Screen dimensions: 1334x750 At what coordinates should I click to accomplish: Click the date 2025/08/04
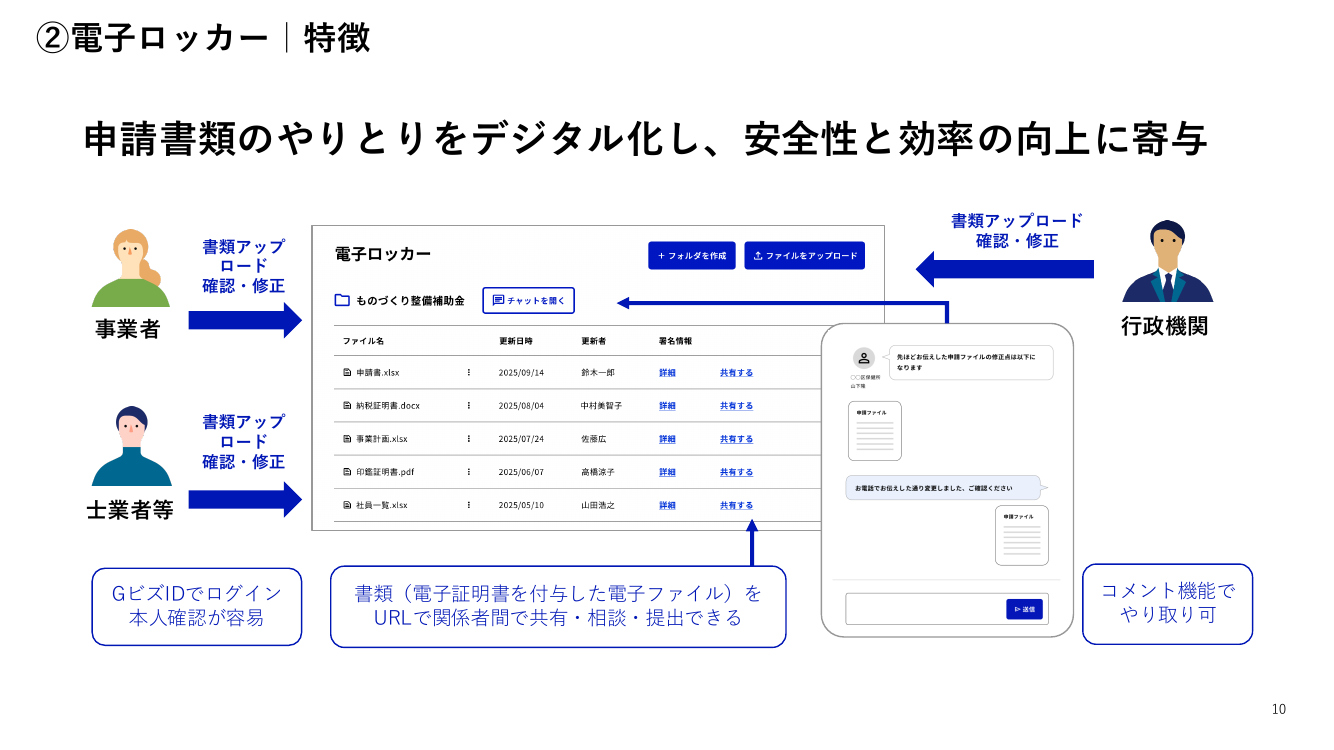(x=521, y=406)
